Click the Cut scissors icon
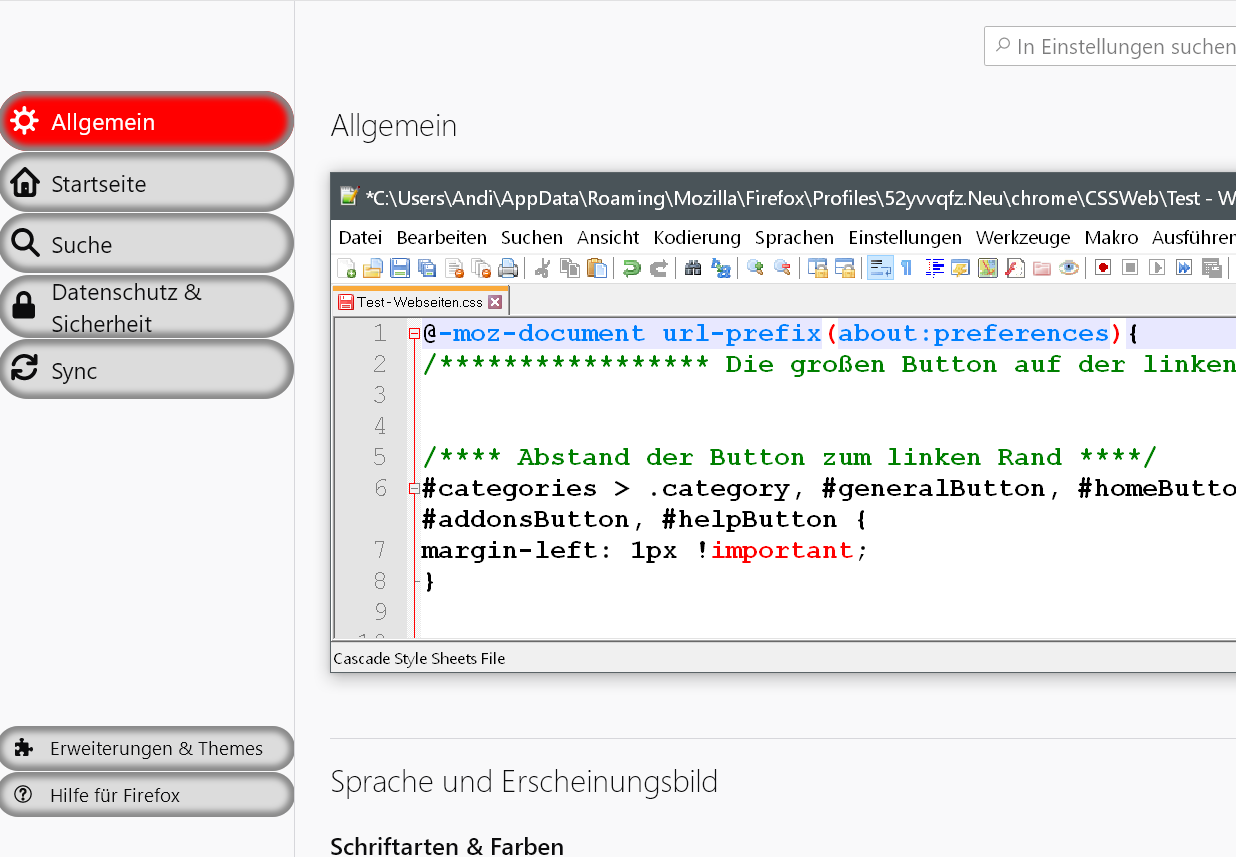Screen dimensions: 1236x857 [x=543, y=267]
